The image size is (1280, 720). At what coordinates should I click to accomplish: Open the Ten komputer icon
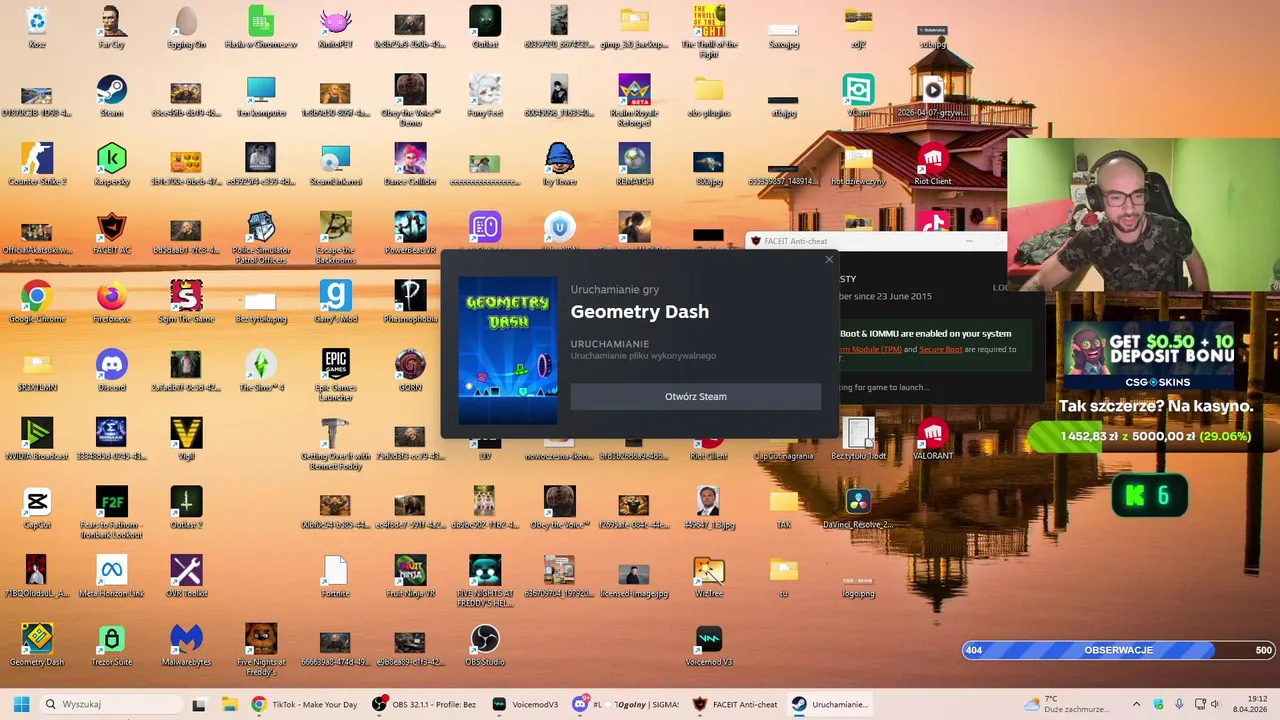pos(261,96)
